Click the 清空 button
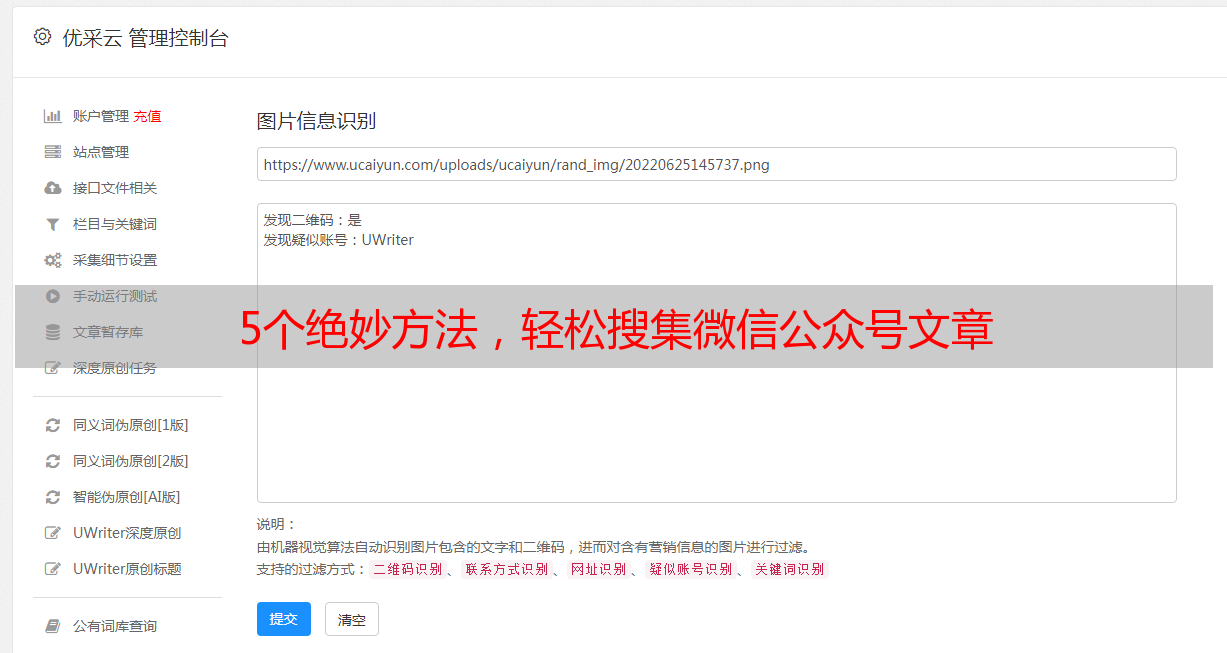The image size is (1227, 653). [352, 619]
